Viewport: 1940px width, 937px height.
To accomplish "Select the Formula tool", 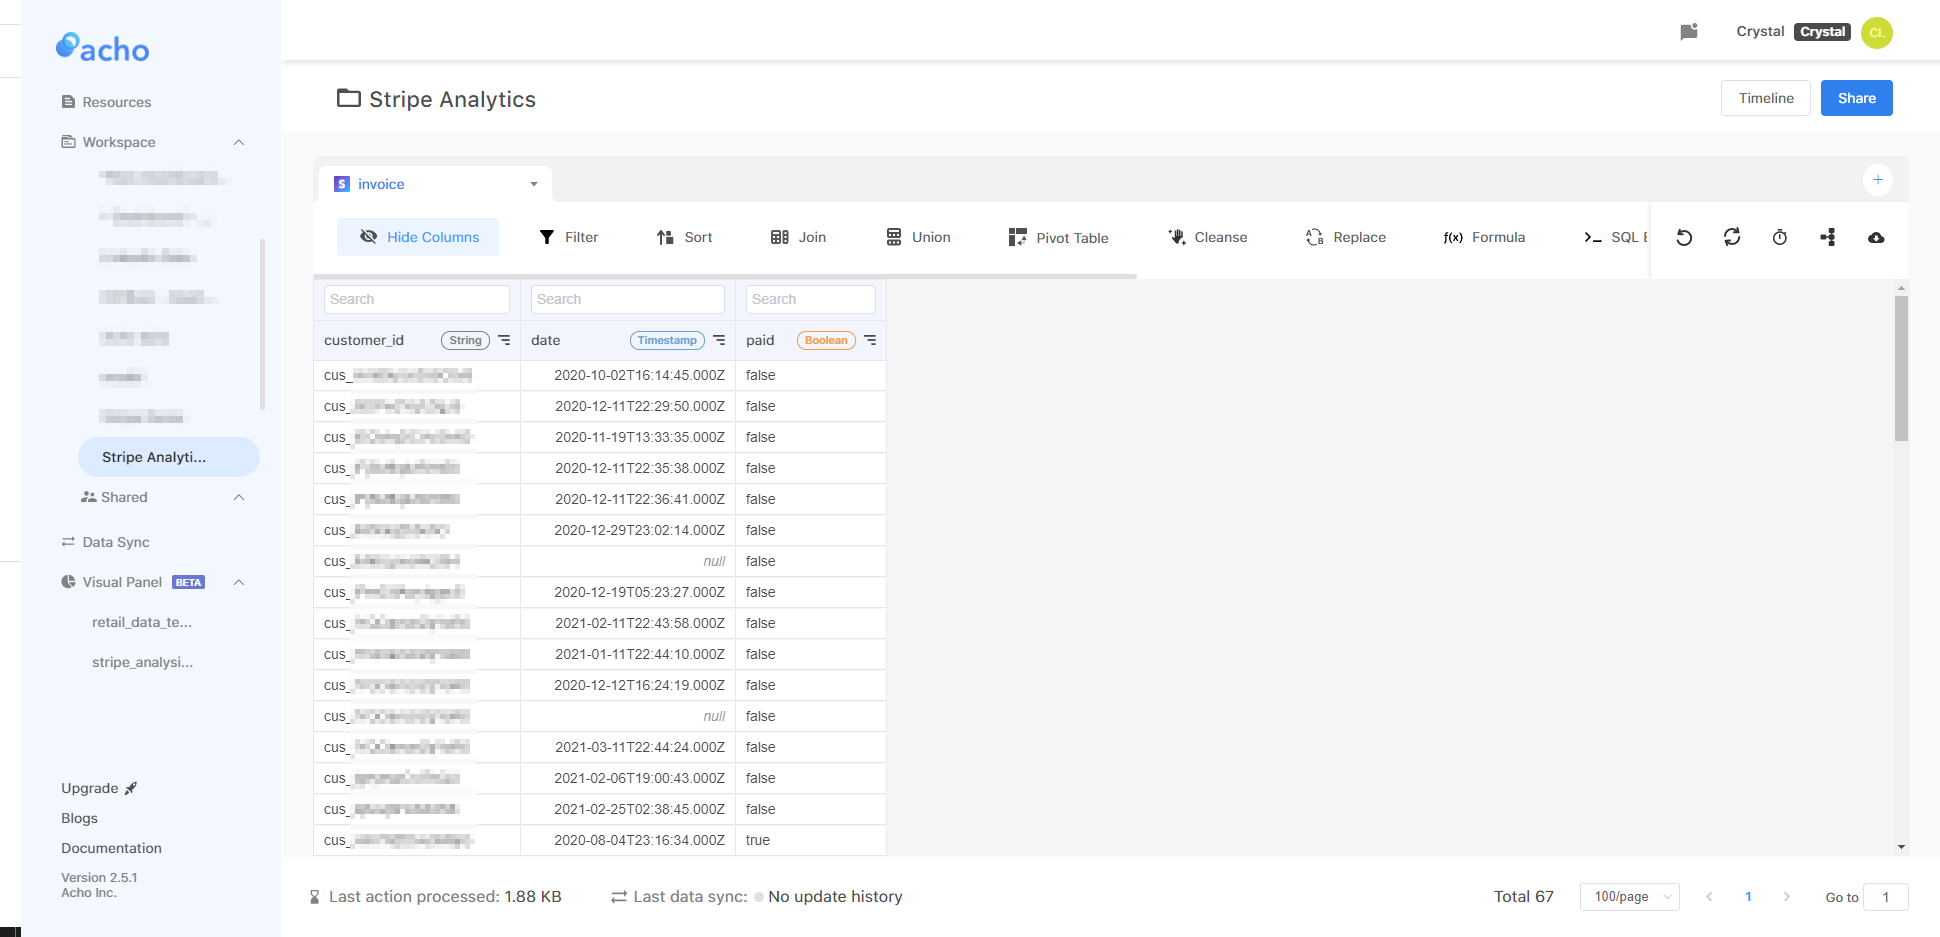I will [1483, 237].
